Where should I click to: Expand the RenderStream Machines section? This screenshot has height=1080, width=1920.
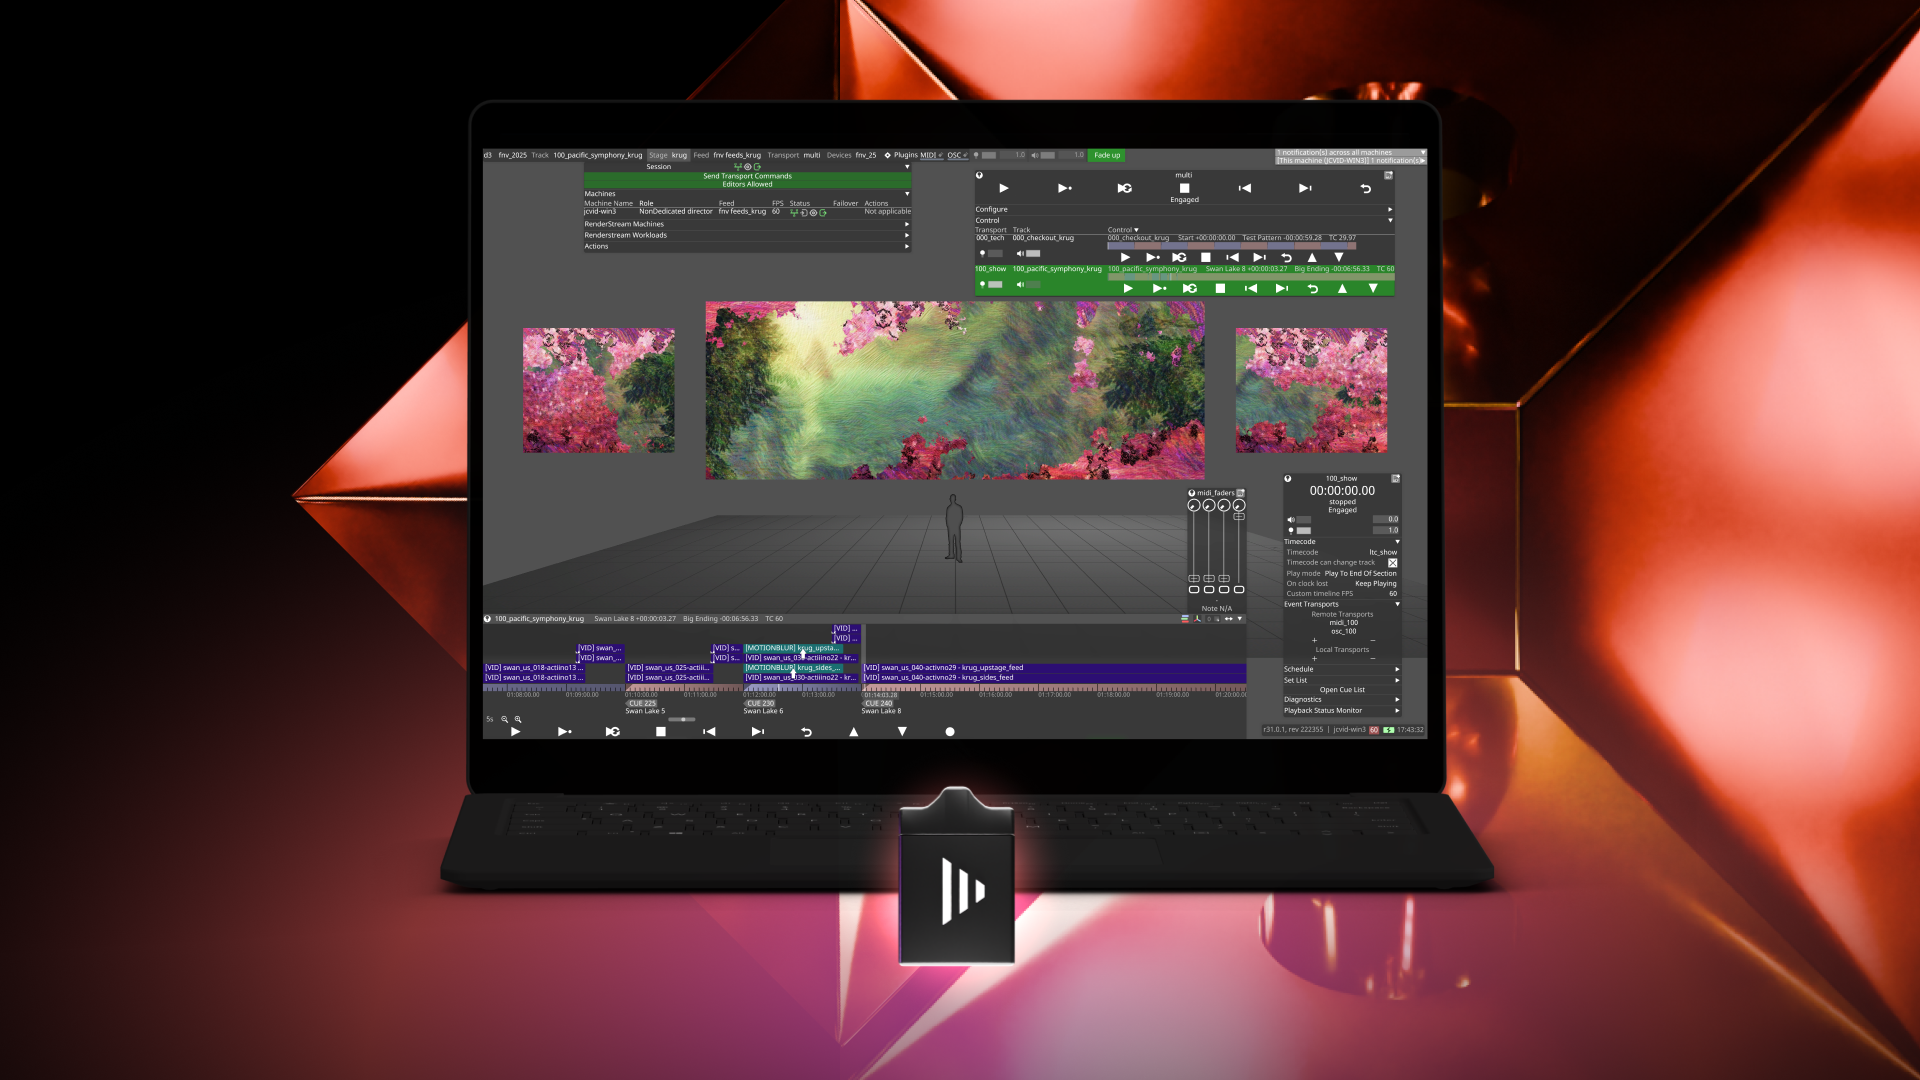tap(907, 224)
